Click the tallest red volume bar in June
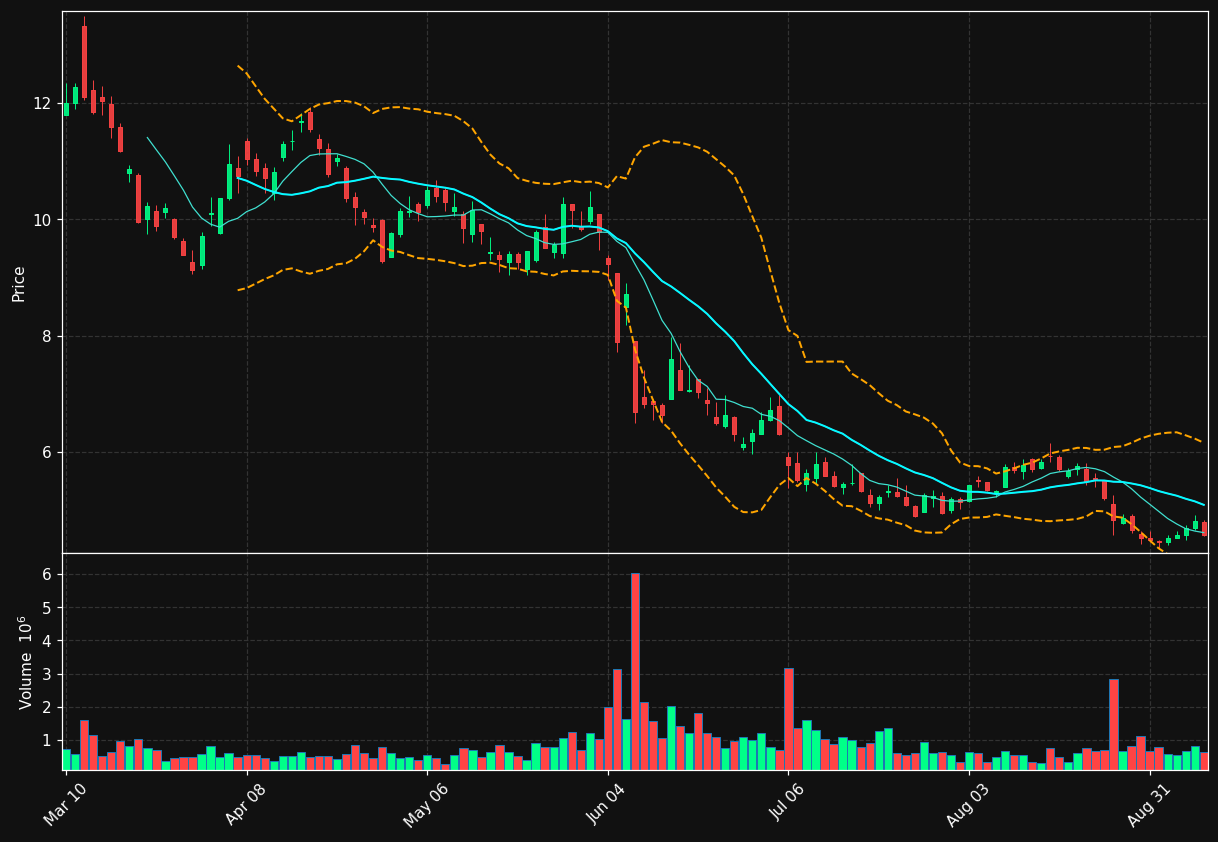Viewport: 1218px width, 842px height. (635, 671)
